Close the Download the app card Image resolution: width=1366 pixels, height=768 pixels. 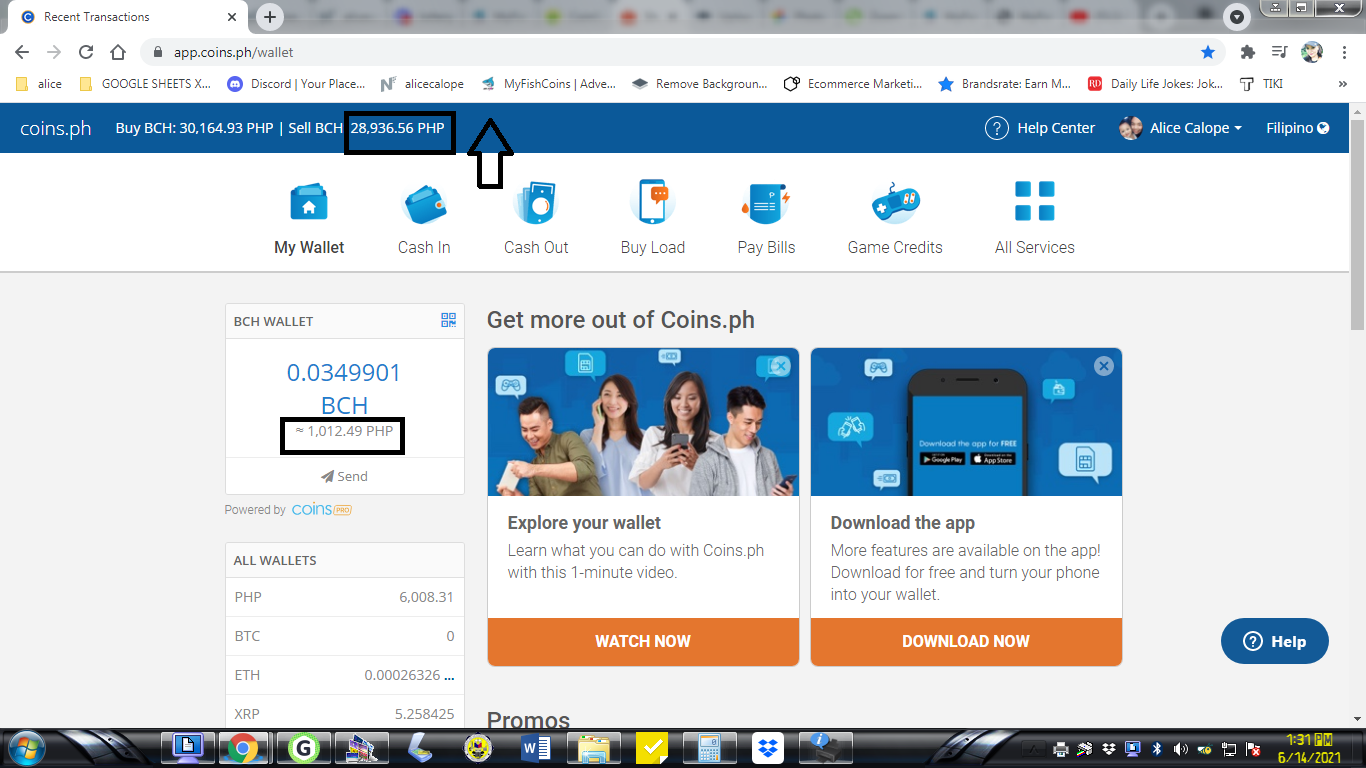point(1104,366)
